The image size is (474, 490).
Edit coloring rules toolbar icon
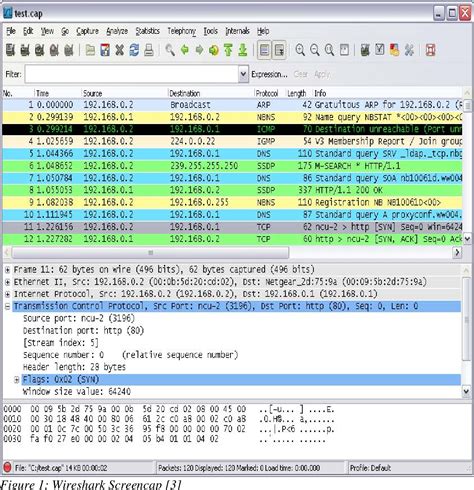coord(394,50)
